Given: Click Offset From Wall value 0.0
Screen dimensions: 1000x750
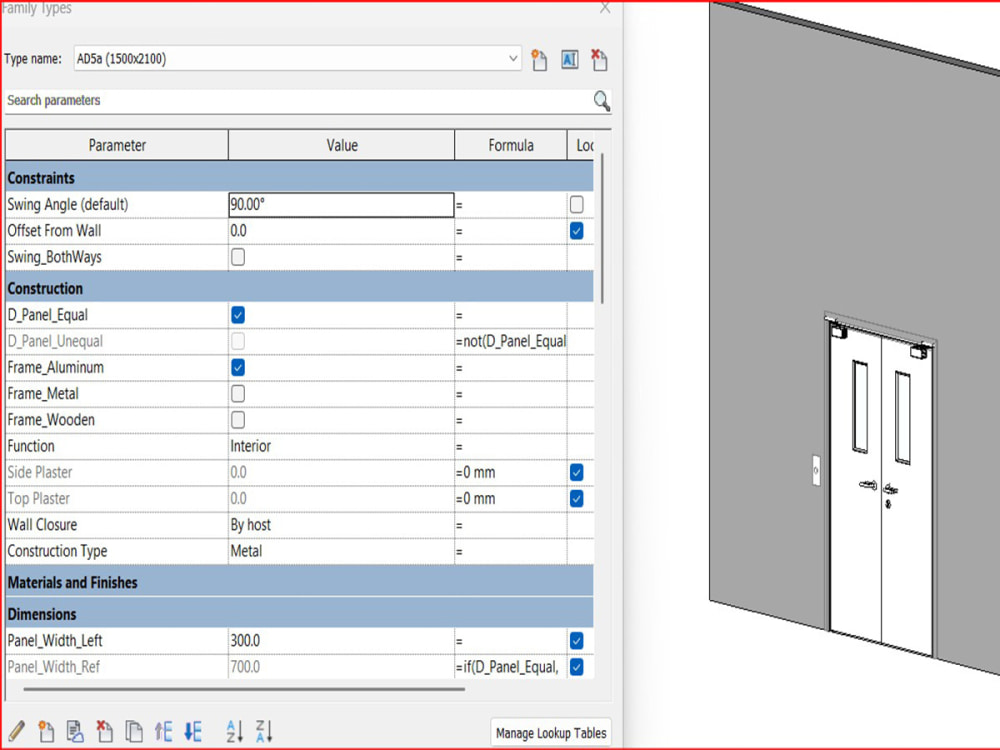Looking at the screenshot, I should [x=341, y=231].
